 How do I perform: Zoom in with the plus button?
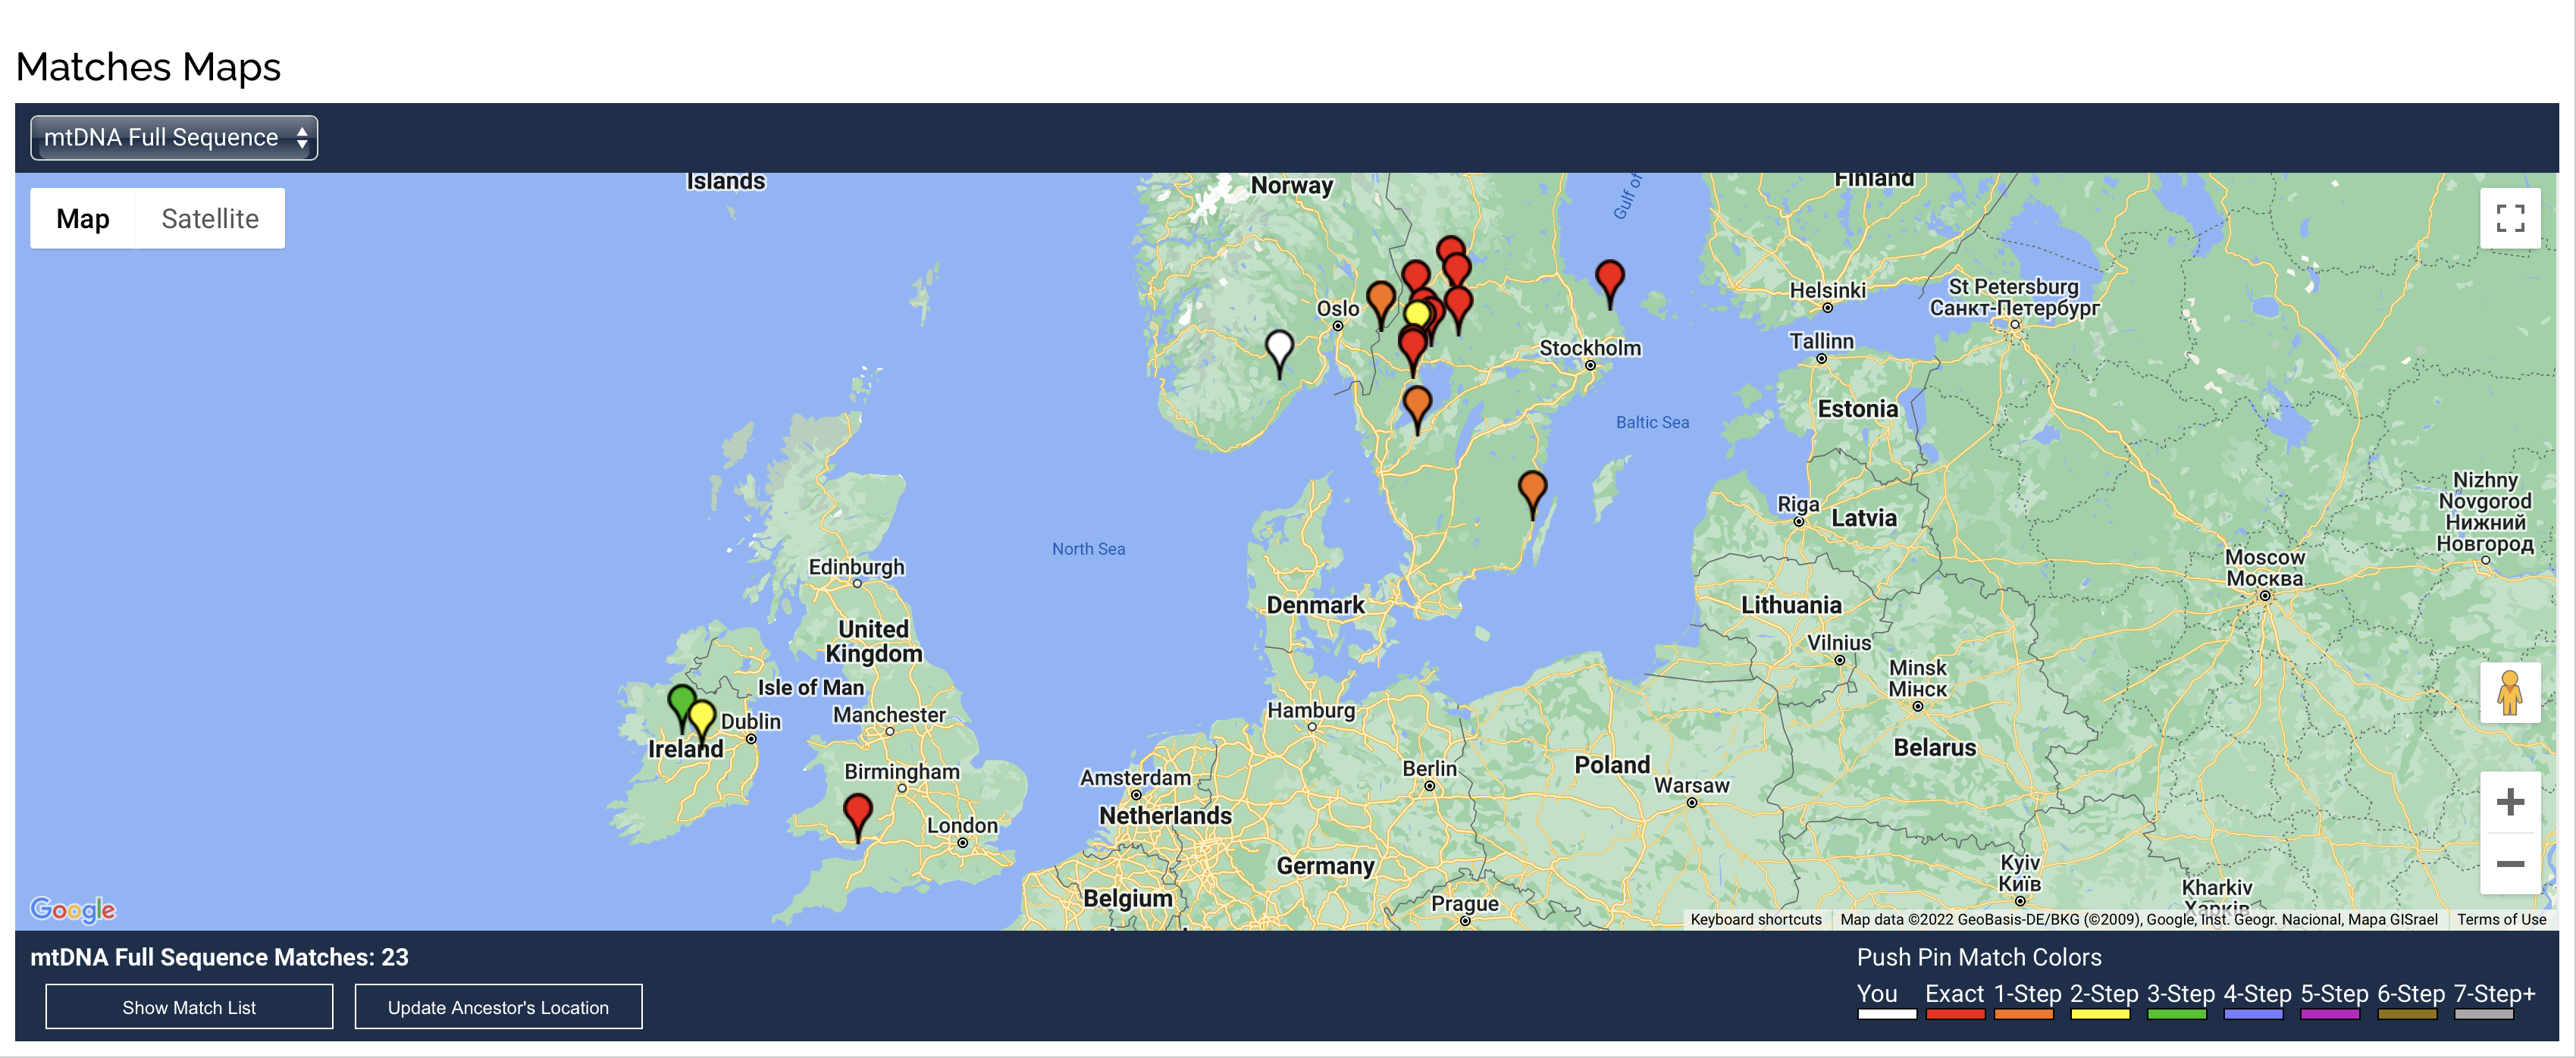pos(2509,802)
